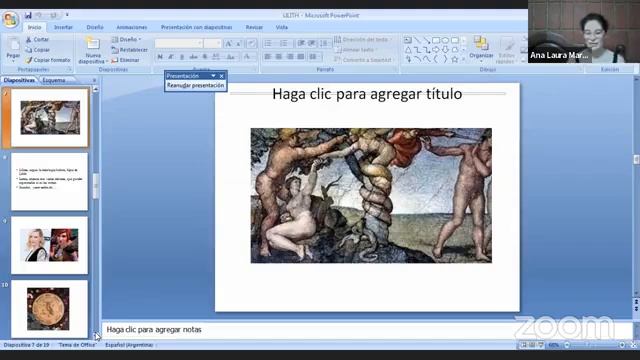
Task: Click the Copiar button
Action: click(37, 50)
